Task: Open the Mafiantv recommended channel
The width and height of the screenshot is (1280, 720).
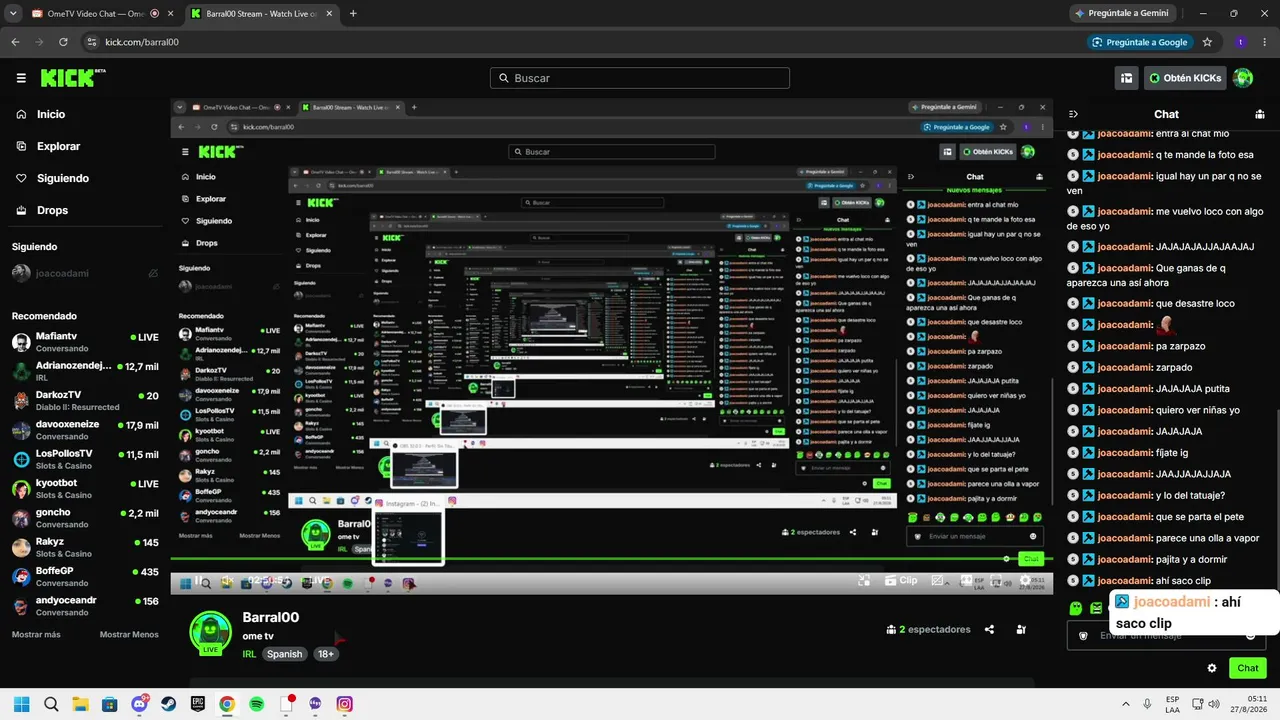Action: tap(85, 342)
